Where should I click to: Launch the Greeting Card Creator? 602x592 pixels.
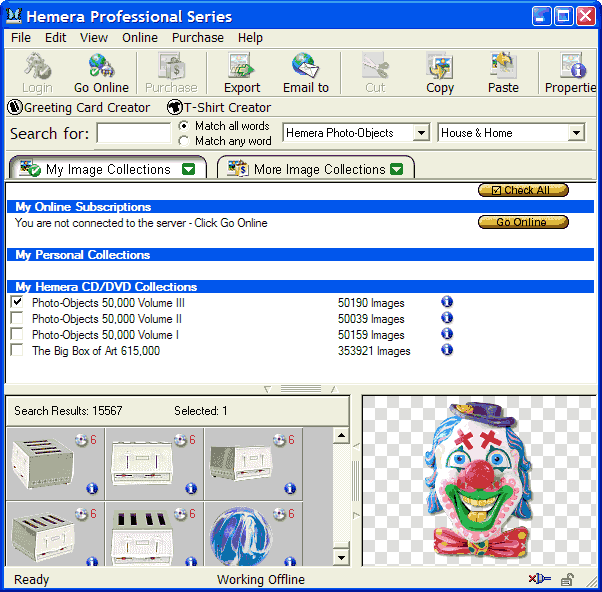pyautogui.click(x=78, y=107)
